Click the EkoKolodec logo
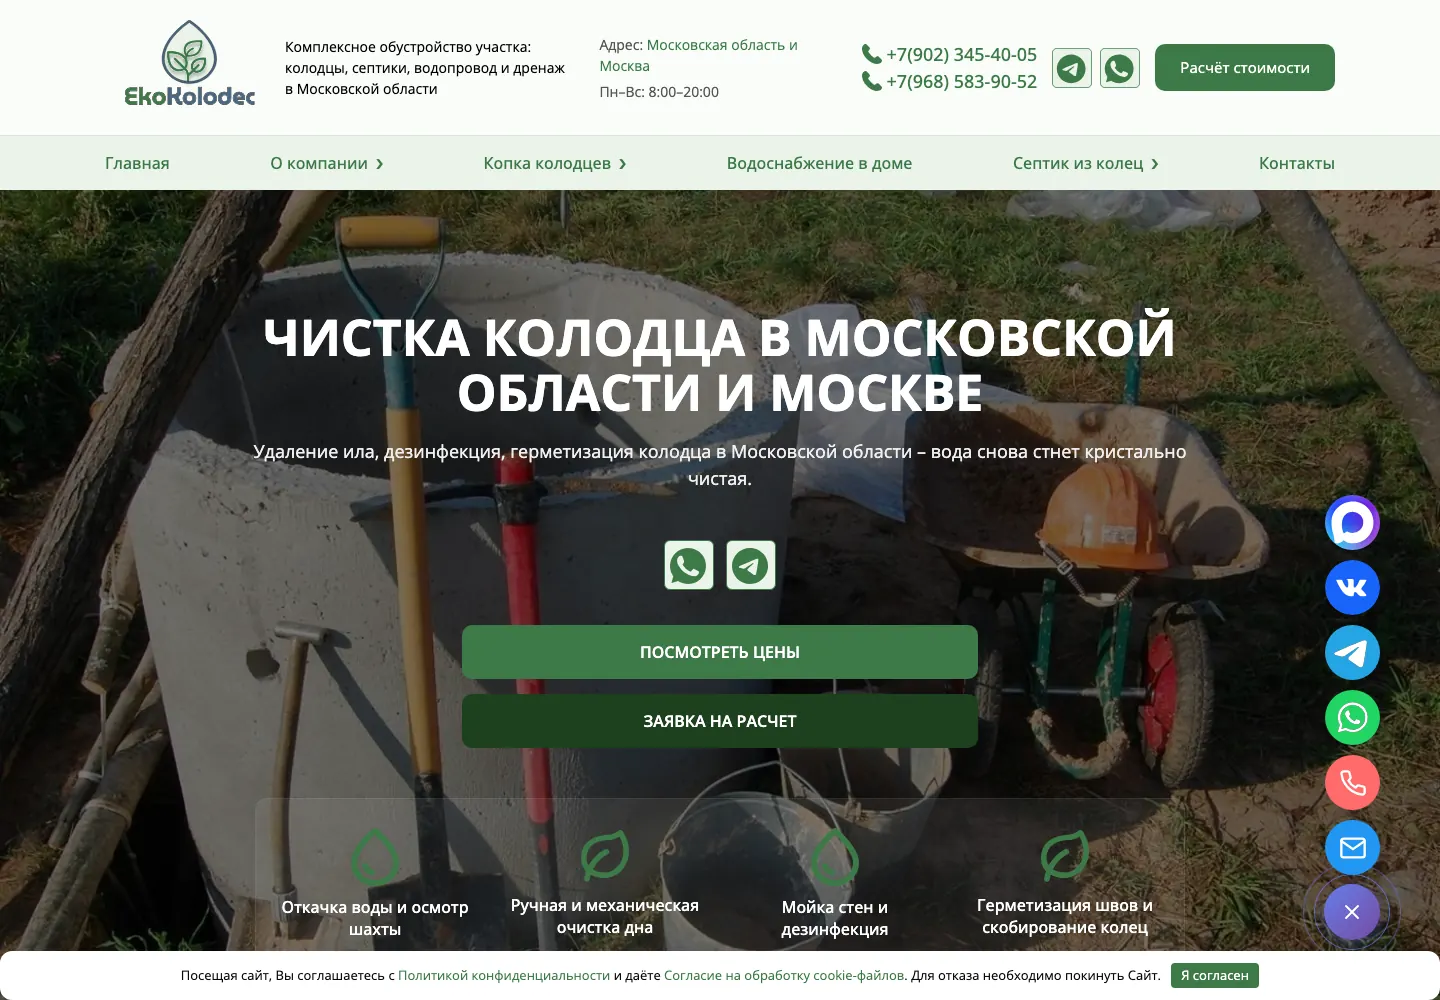1440x1000 pixels. tap(190, 64)
